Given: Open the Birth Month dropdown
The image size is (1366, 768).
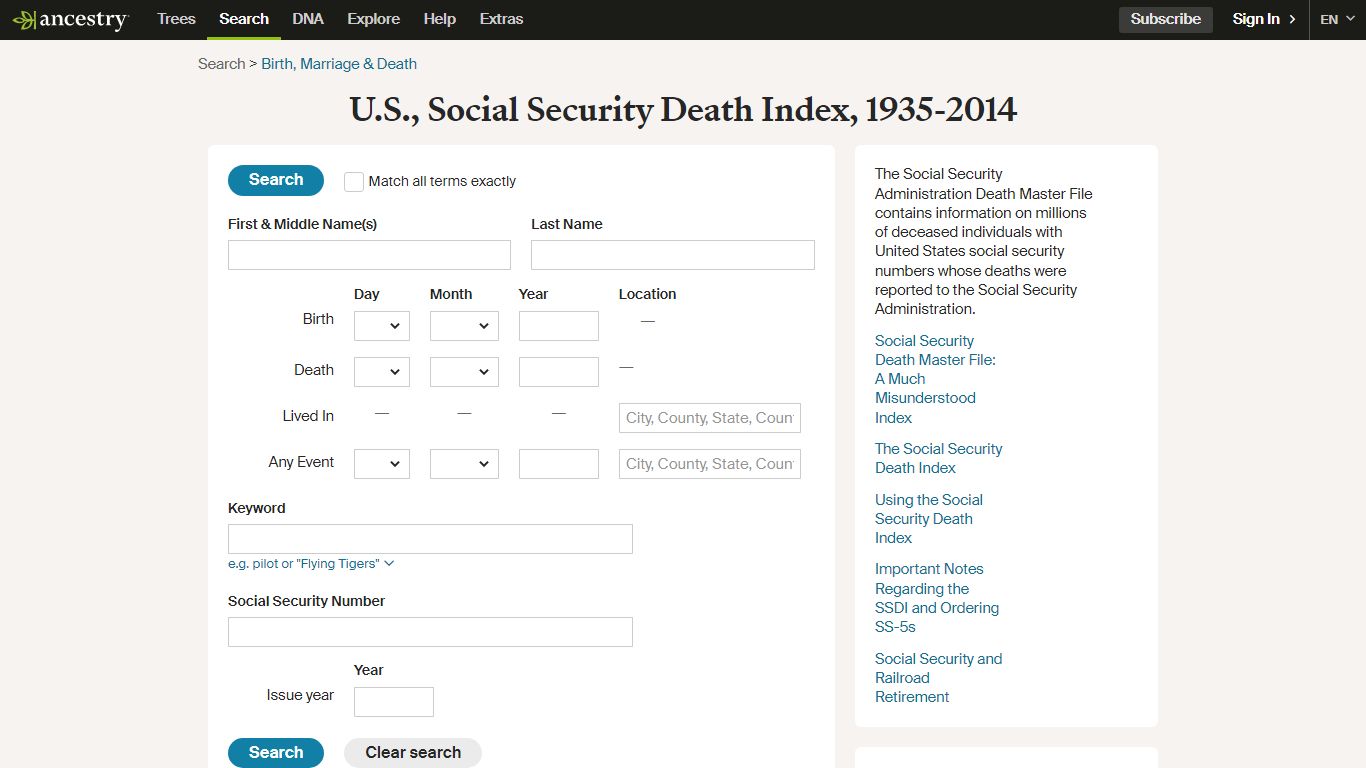Looking at the screenshot, I should pyautogui.click(x=464, y=326).
